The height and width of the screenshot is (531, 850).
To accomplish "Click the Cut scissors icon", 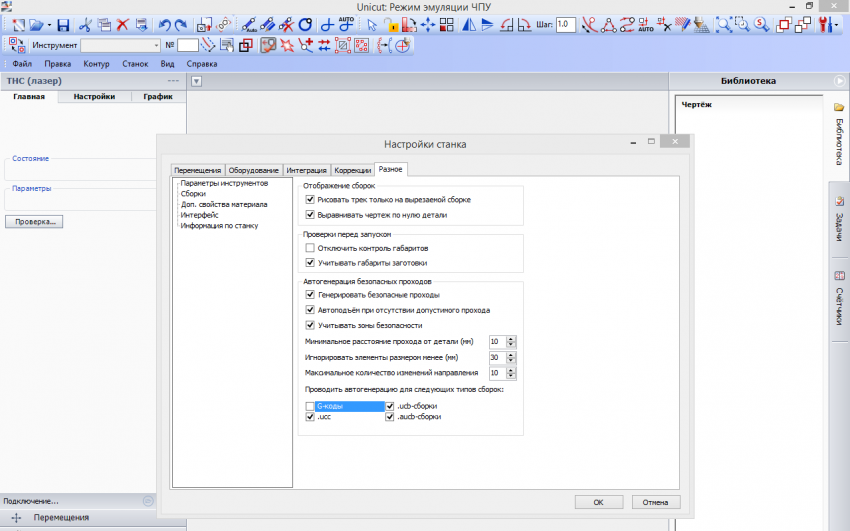I will point(85,24).
